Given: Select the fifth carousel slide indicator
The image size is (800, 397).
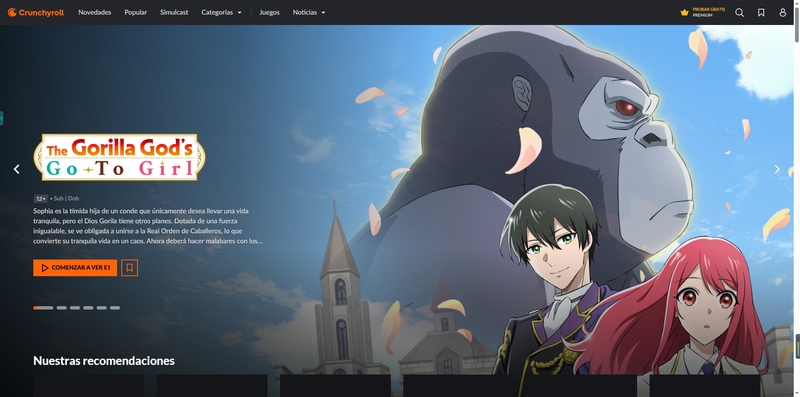Looking at the screenshot, I should coord(102,308).
